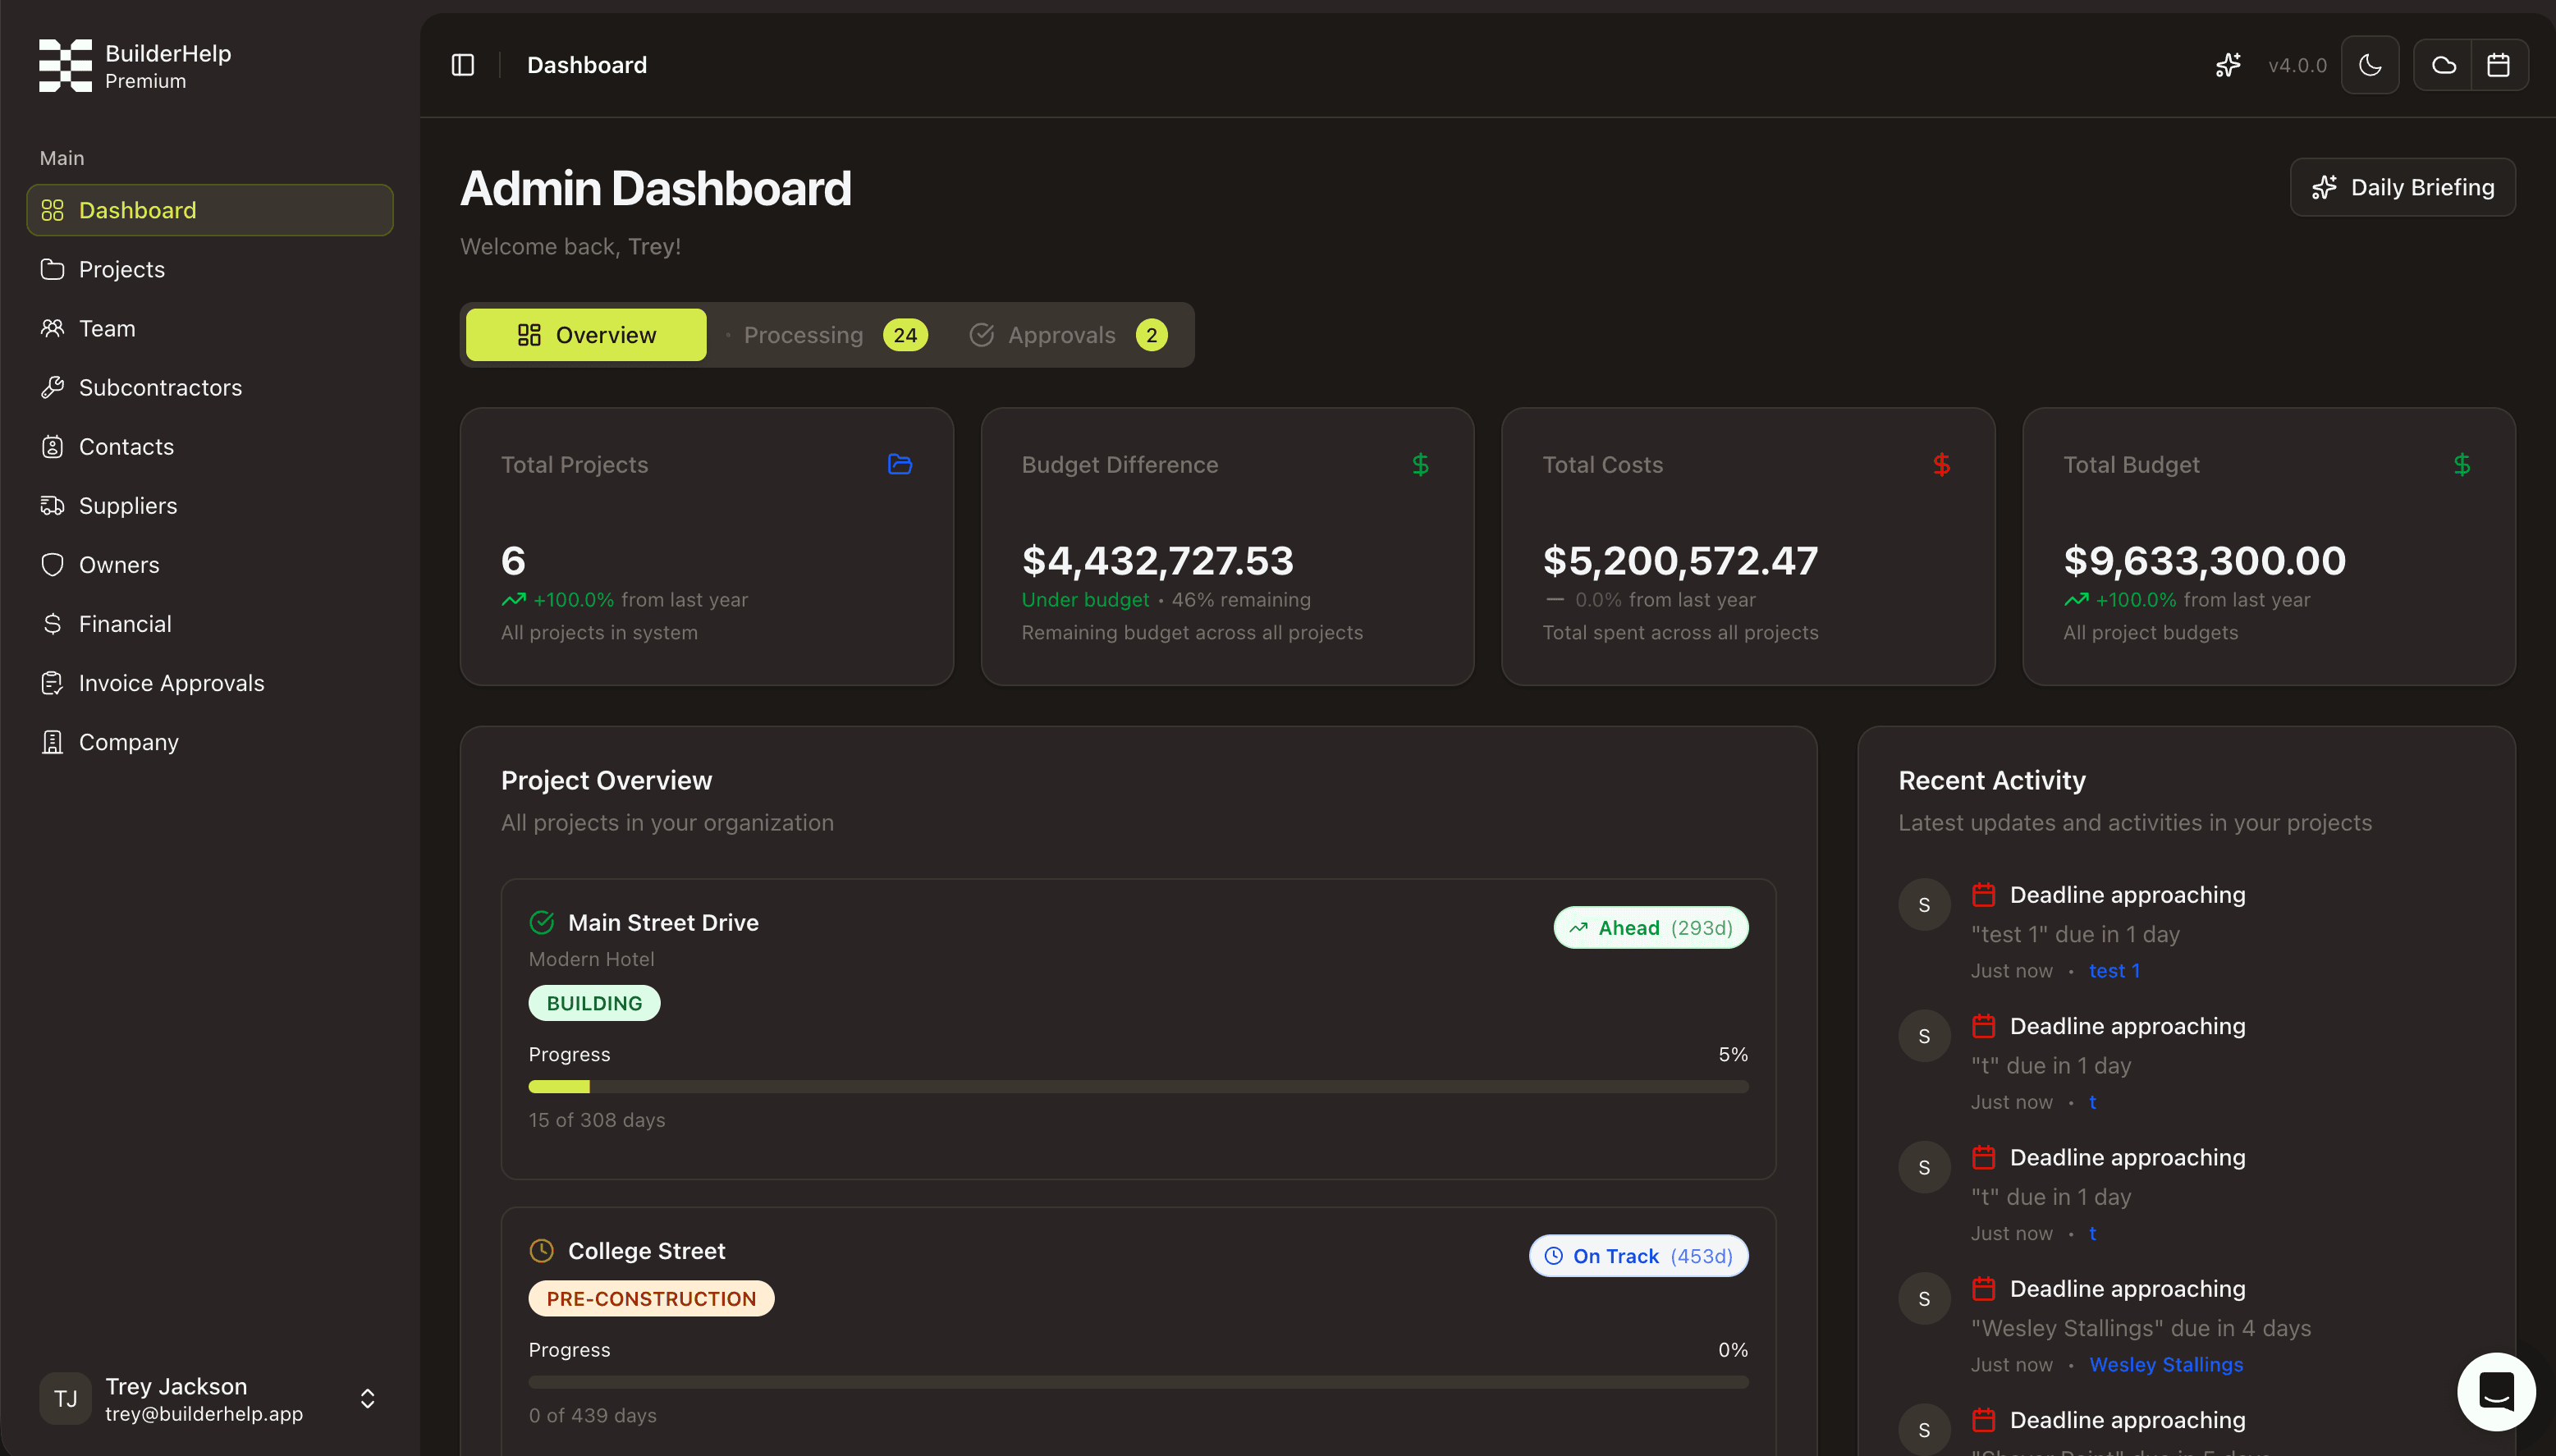The width and height of the screenshot is (2556, 1456).
Task: Go to the Owners section
Action: [210, 564]
